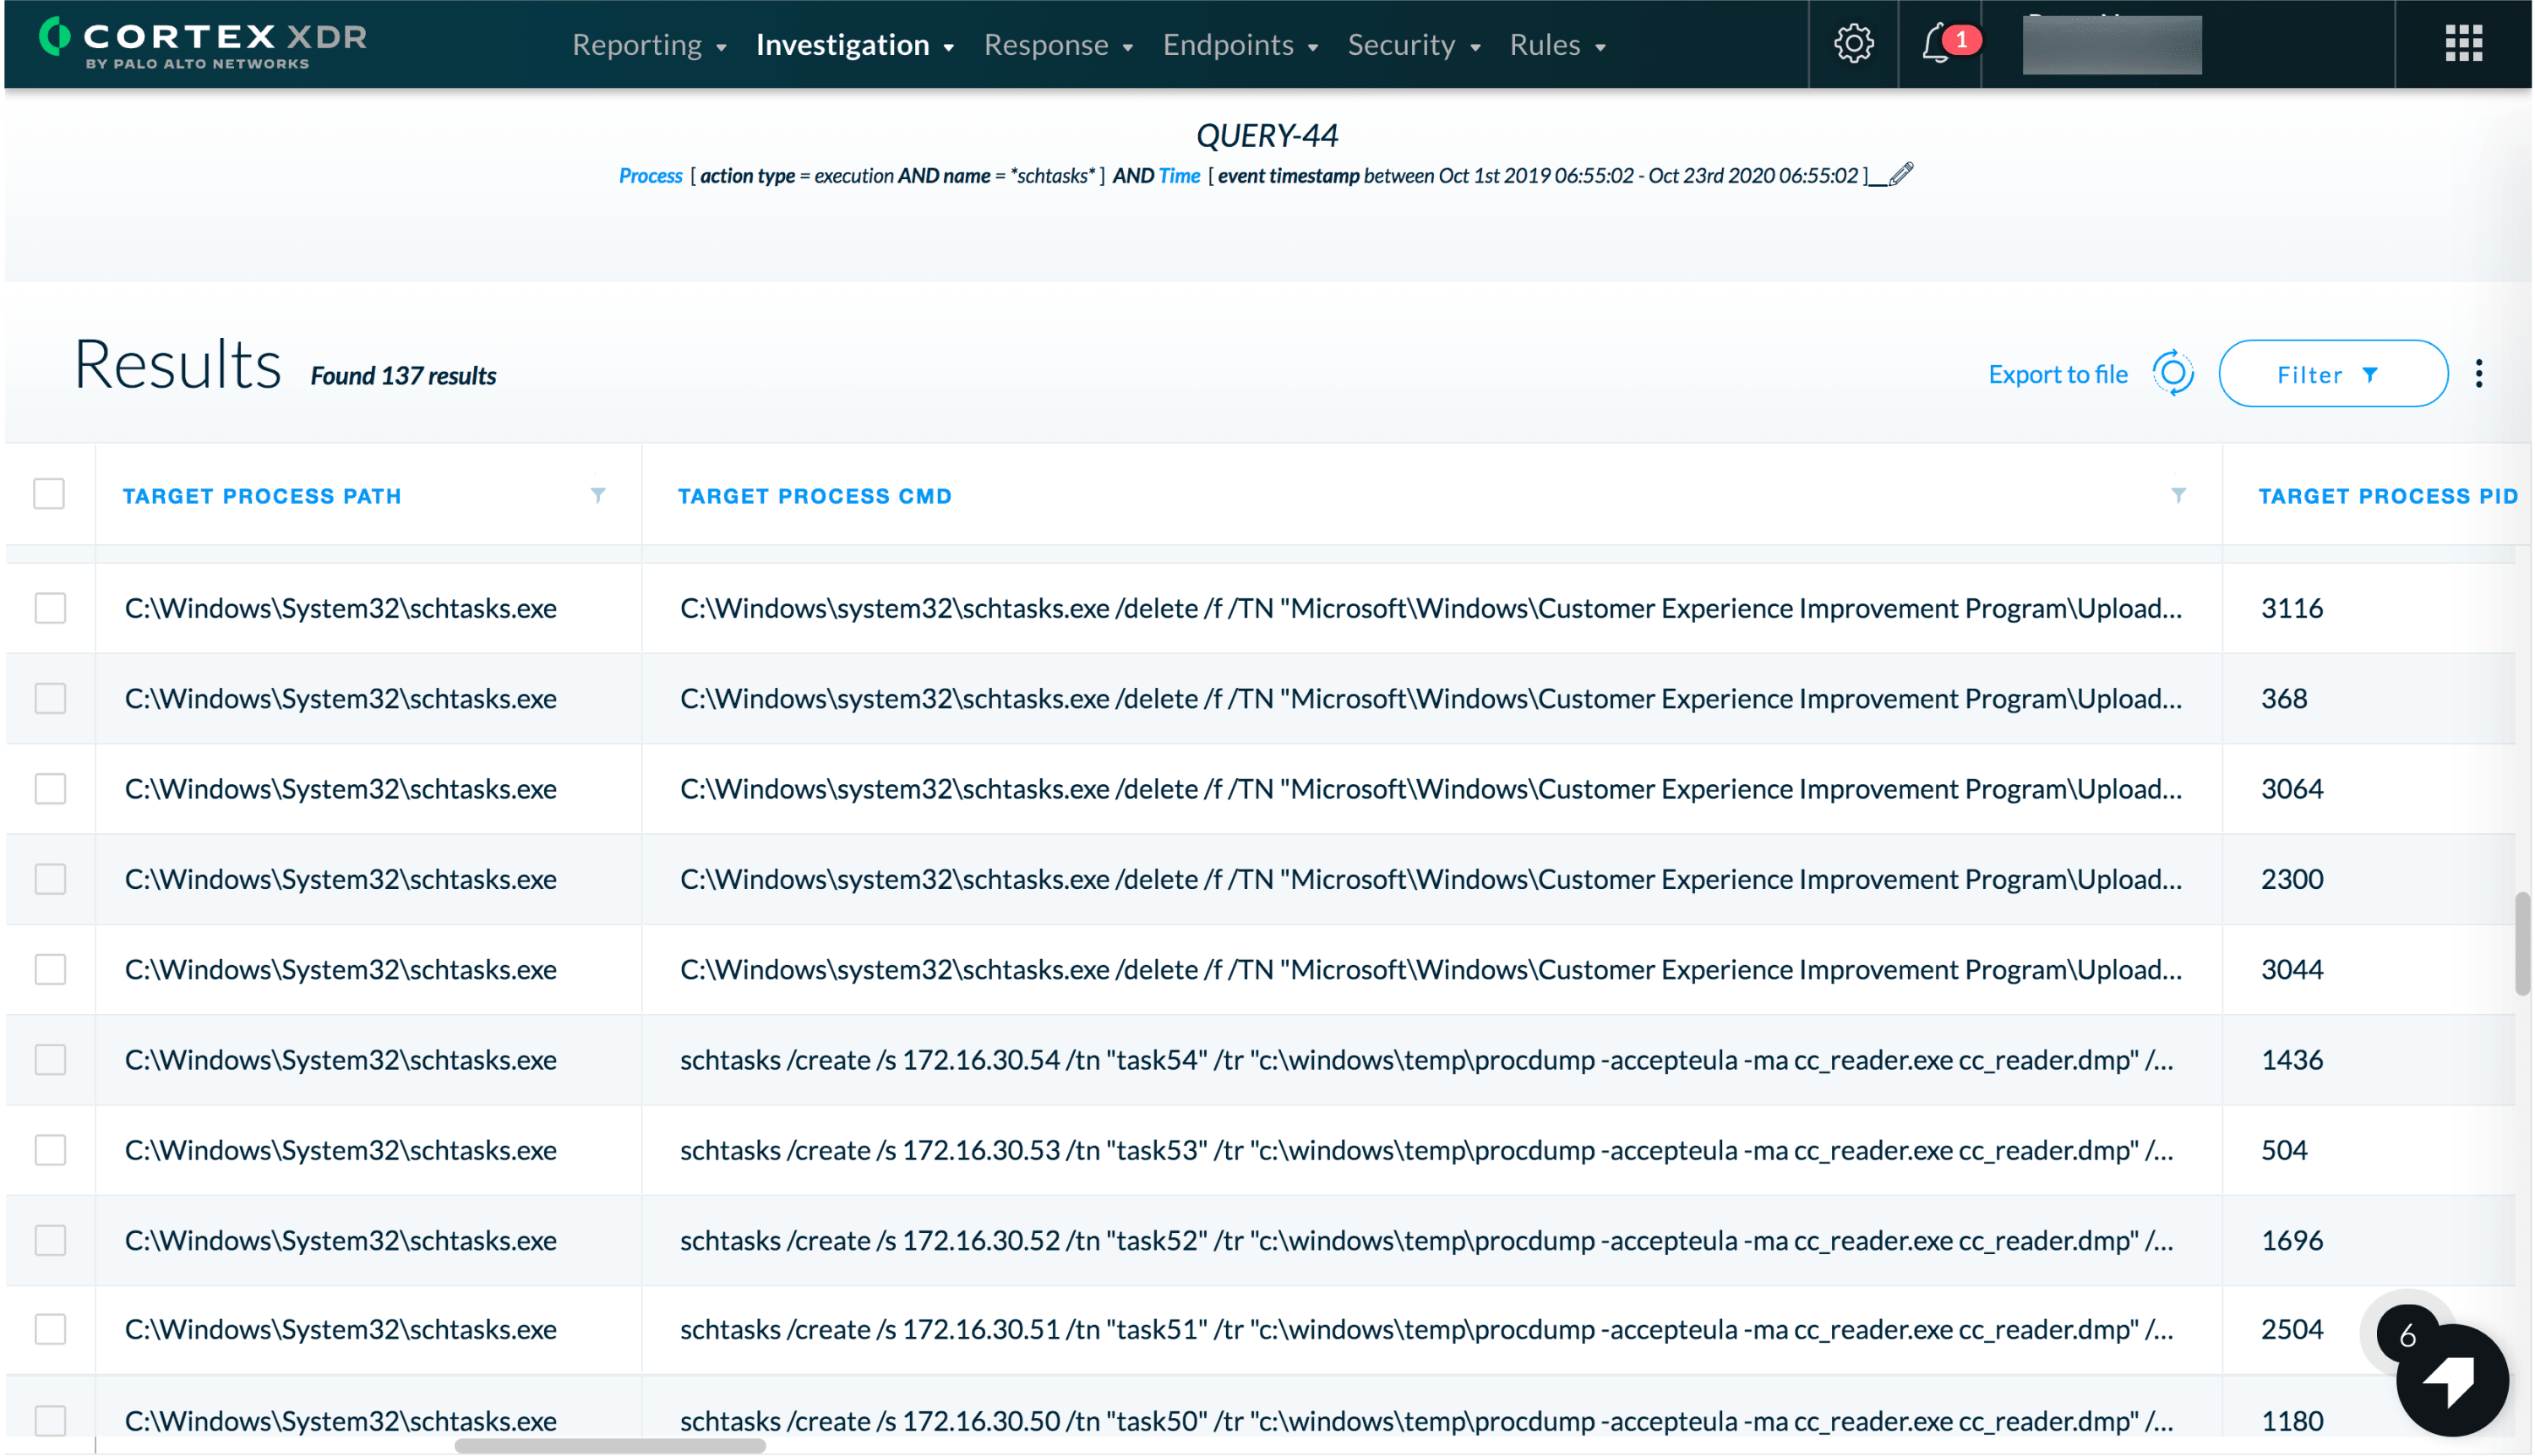Click the Target Process CMD filter icon

tap(2178, 495)
